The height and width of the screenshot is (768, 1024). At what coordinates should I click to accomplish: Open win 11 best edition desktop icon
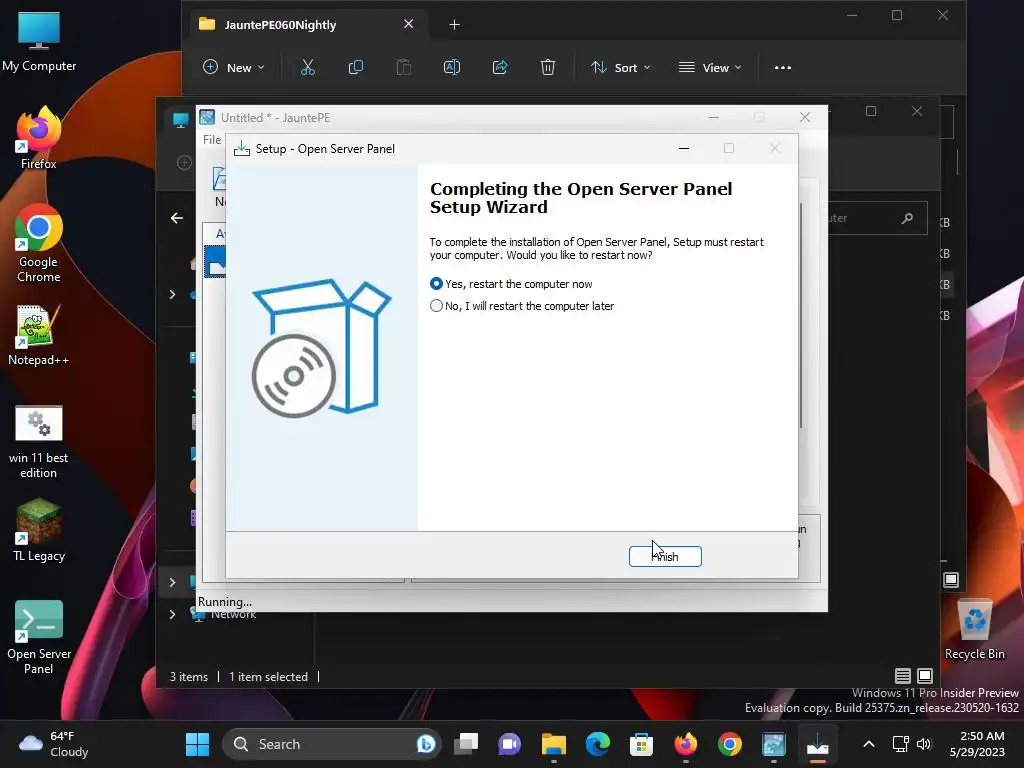(39, 442)
